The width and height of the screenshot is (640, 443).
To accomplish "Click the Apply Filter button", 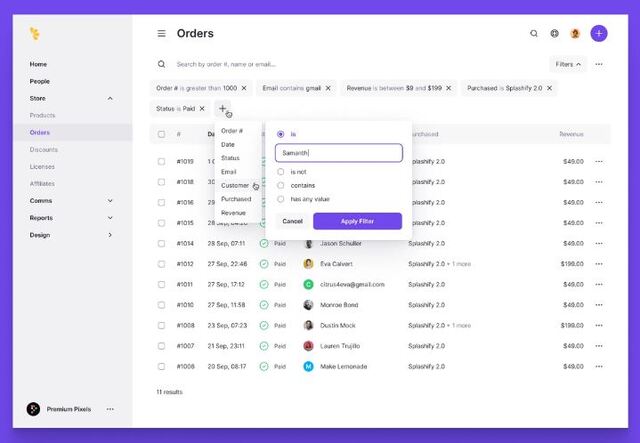I will (358, 221).
